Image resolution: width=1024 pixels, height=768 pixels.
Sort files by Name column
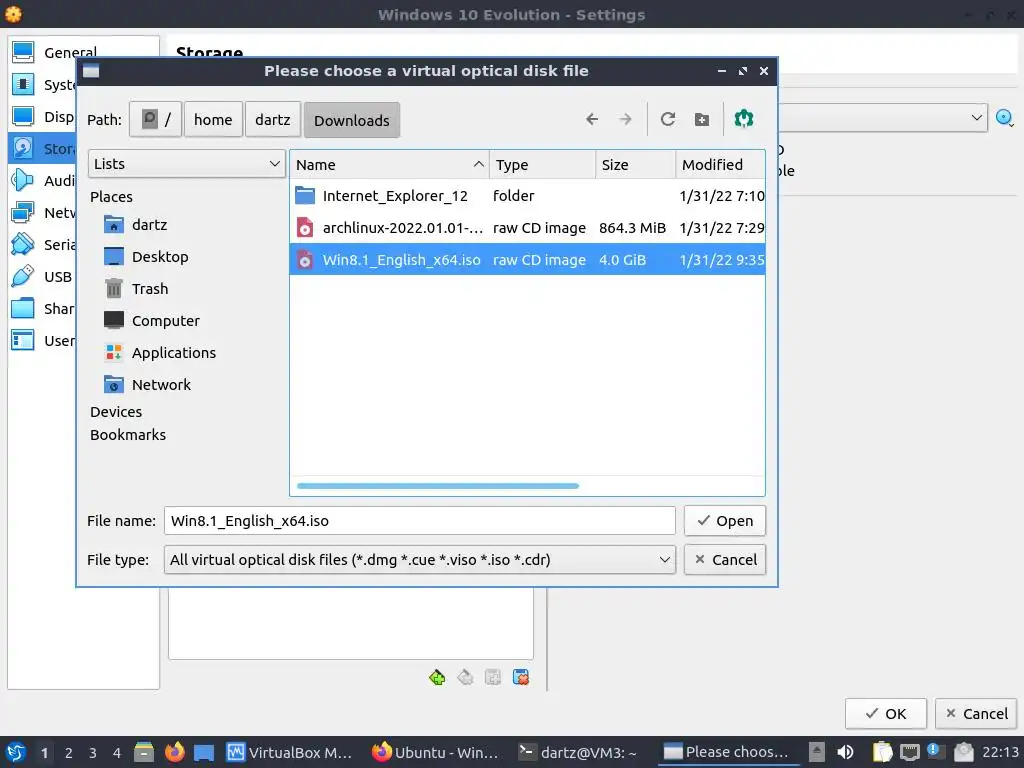[x=389, y=165]
